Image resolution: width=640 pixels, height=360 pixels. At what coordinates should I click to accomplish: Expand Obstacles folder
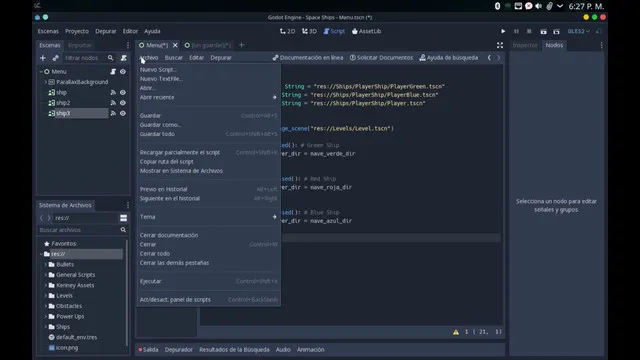click(x=46, y=306)
